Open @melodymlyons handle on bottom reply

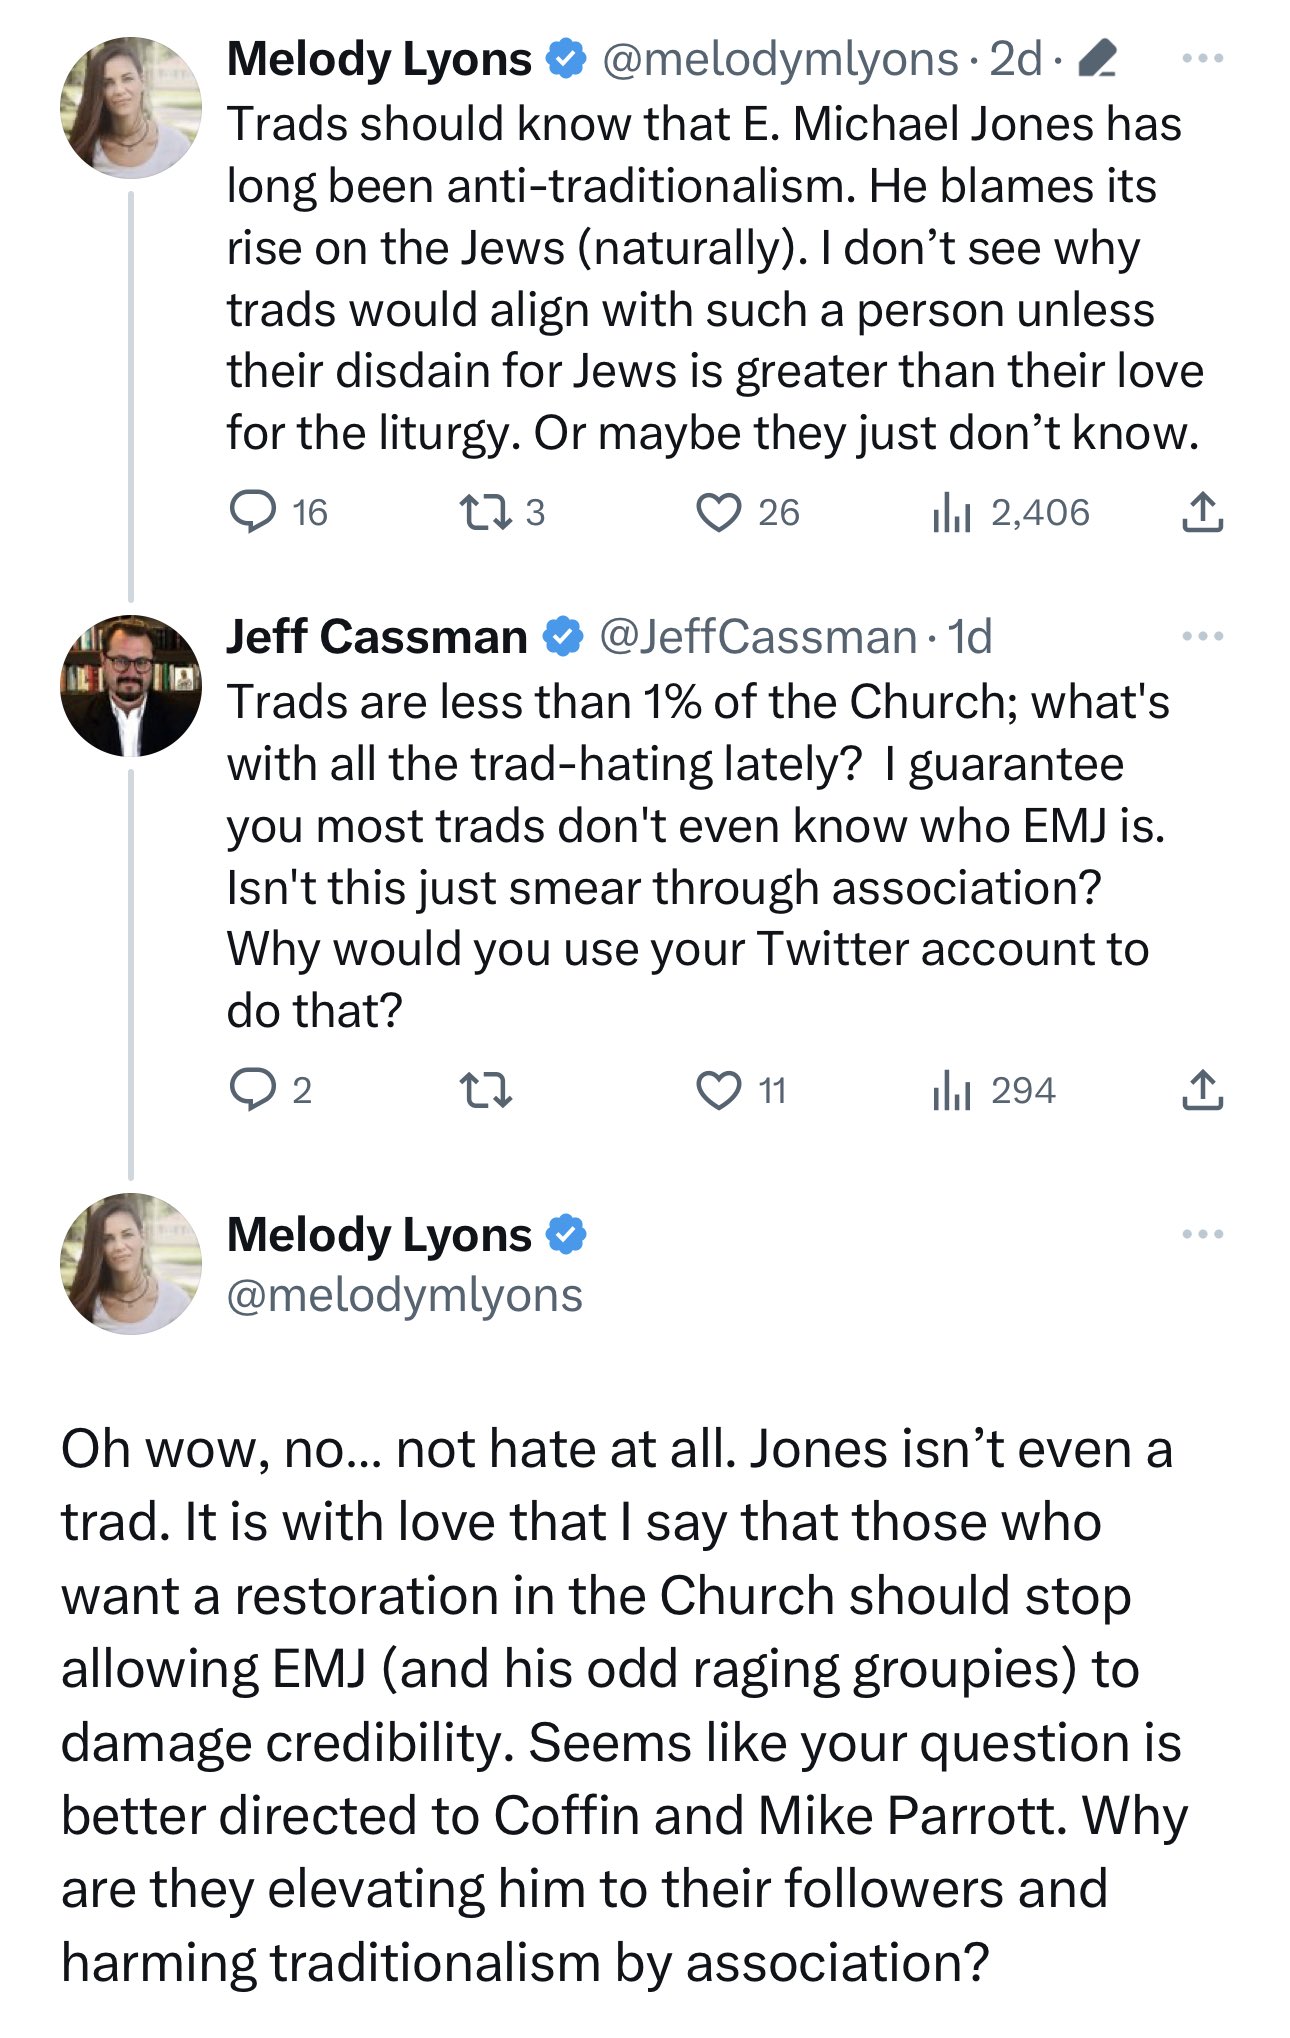pyautogui.click(x=404, y=1295)
